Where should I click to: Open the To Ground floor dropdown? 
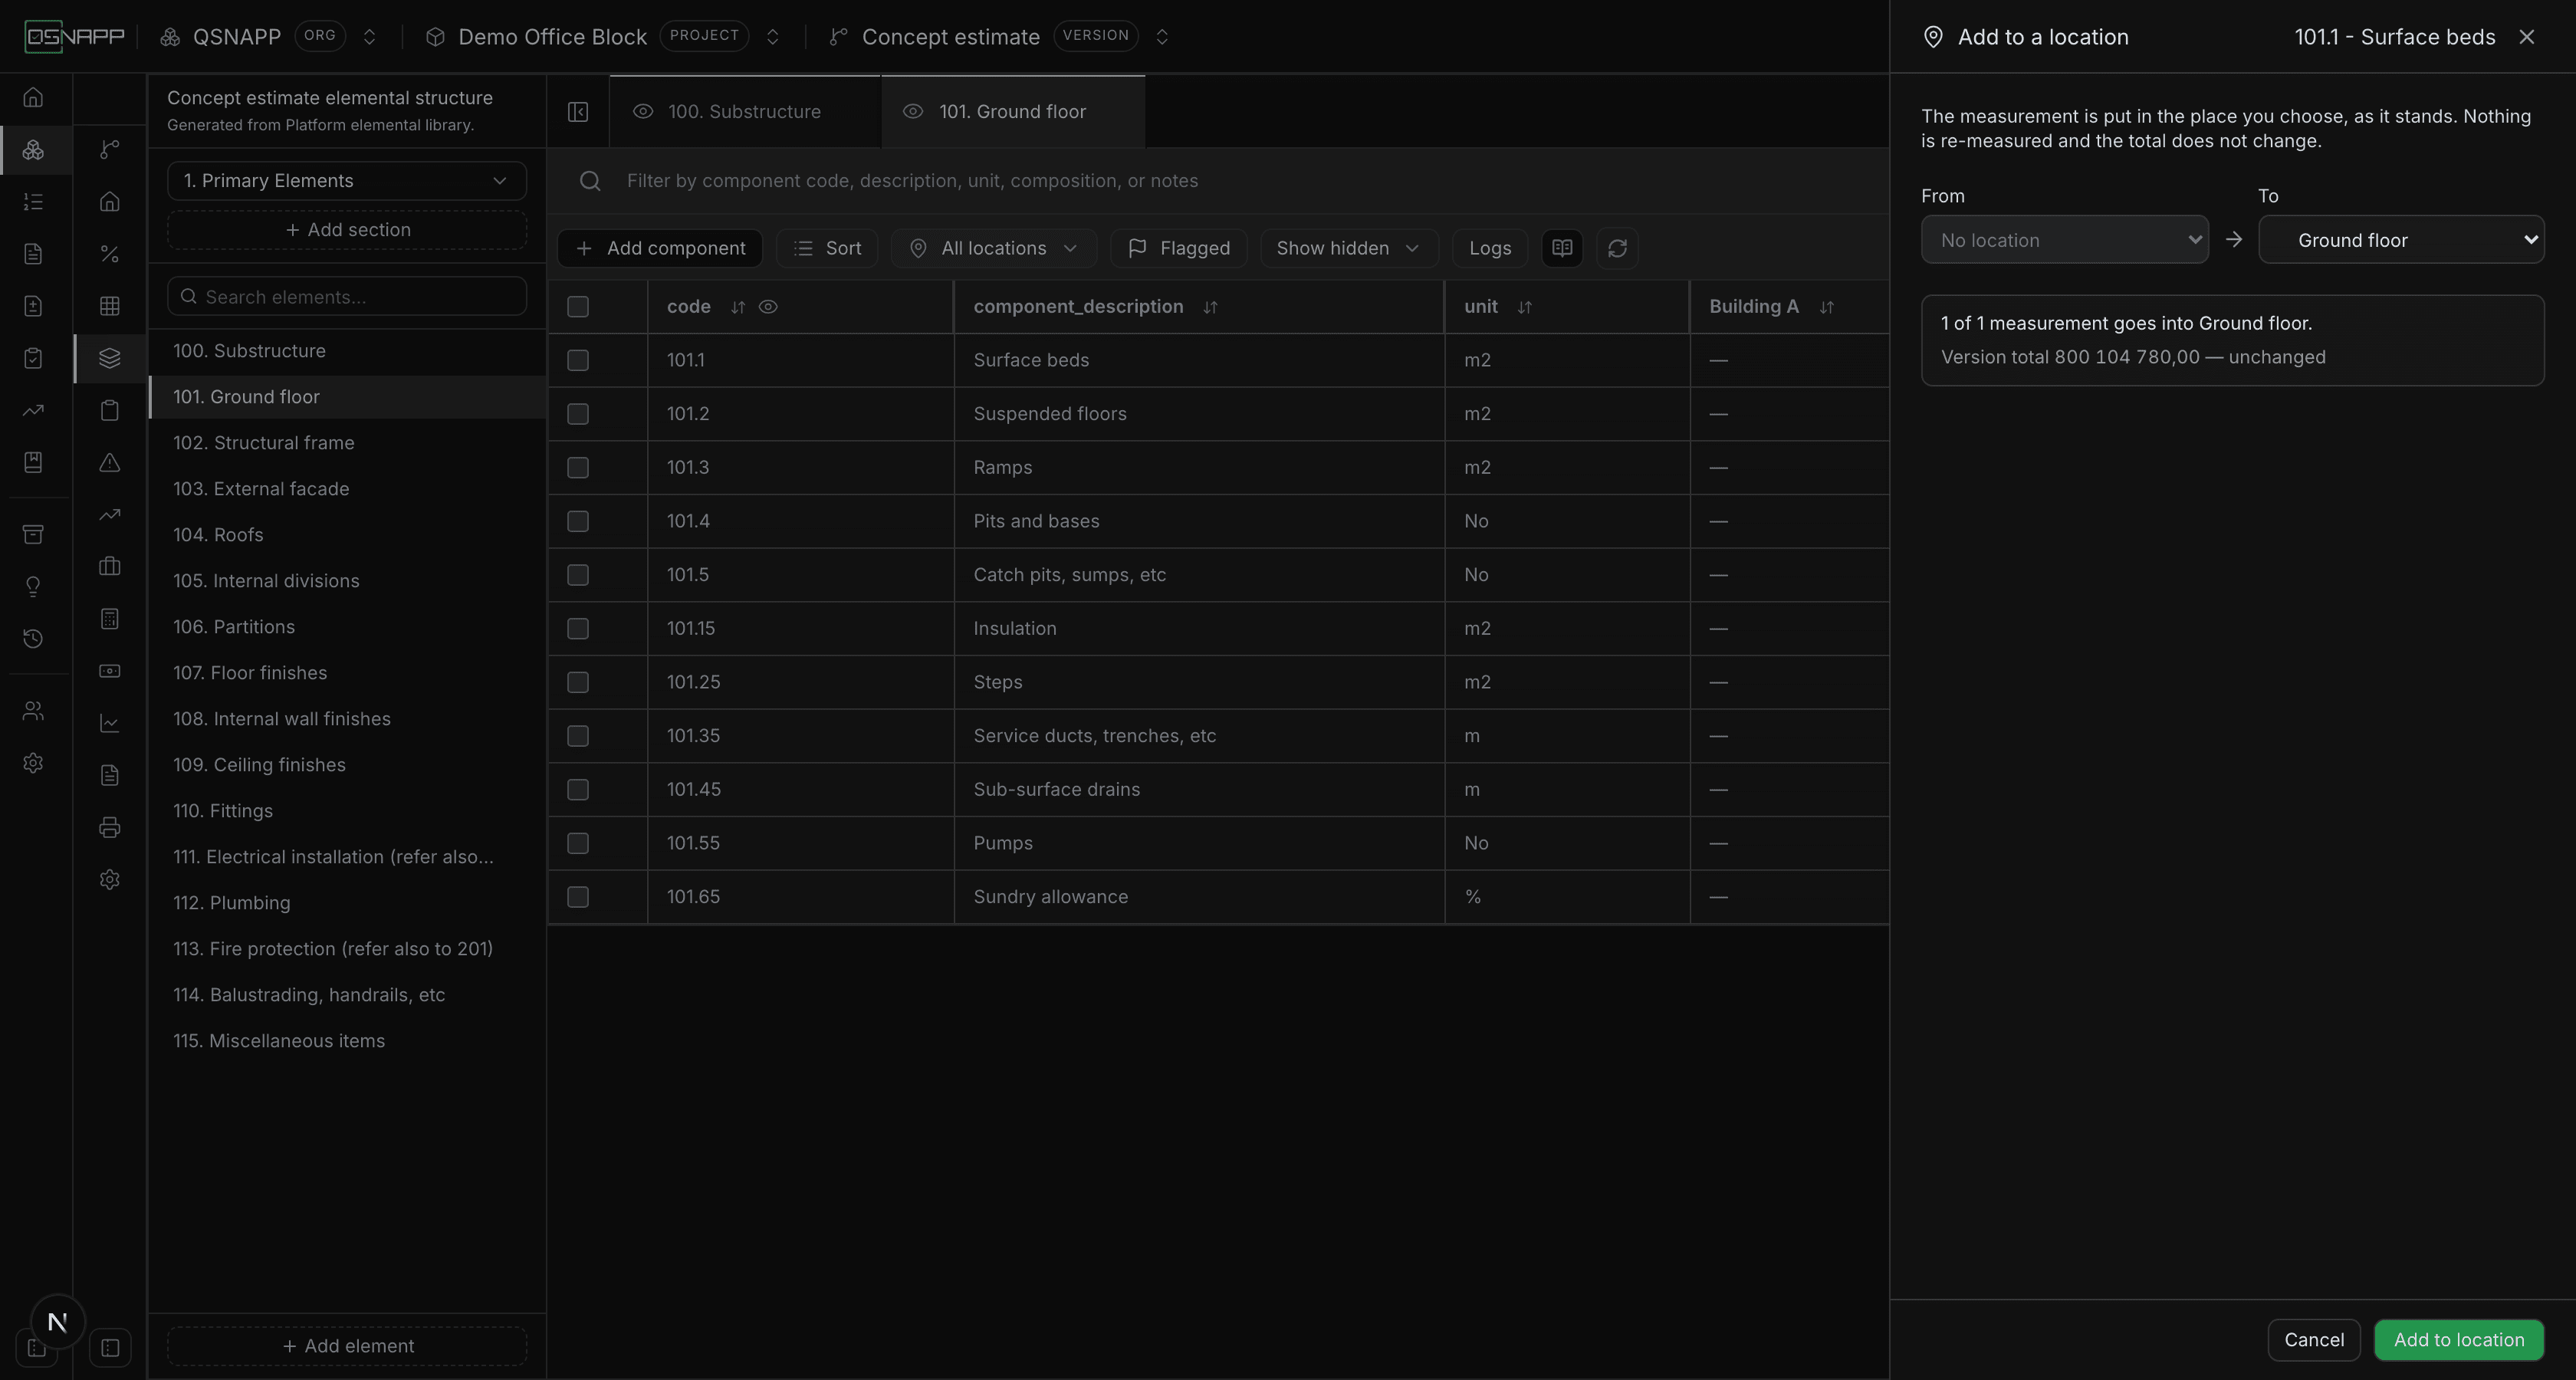click(2401, 240)
